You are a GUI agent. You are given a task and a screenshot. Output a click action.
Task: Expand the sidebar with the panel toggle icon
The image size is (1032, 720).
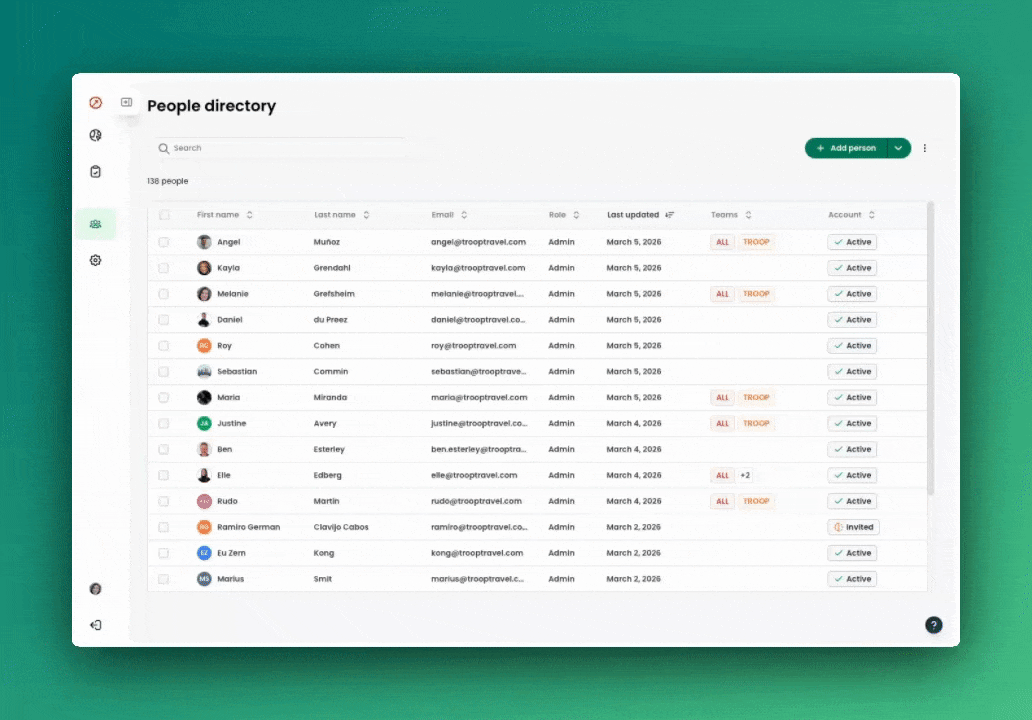coord(127,102)
